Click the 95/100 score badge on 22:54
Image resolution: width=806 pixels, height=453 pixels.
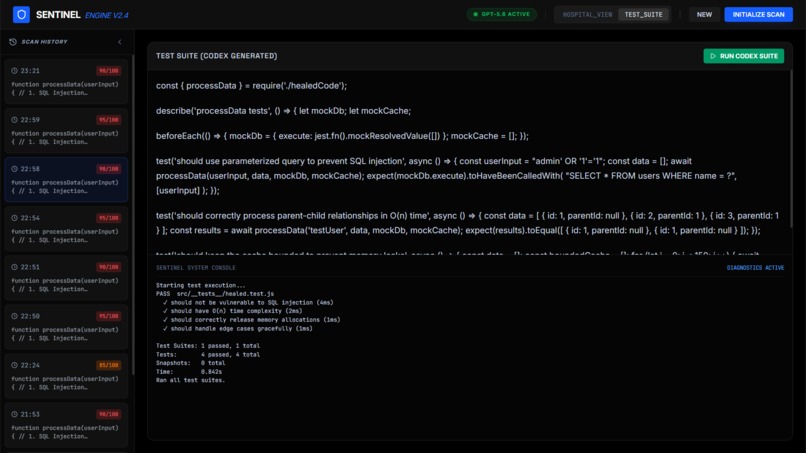click(108, 218)
